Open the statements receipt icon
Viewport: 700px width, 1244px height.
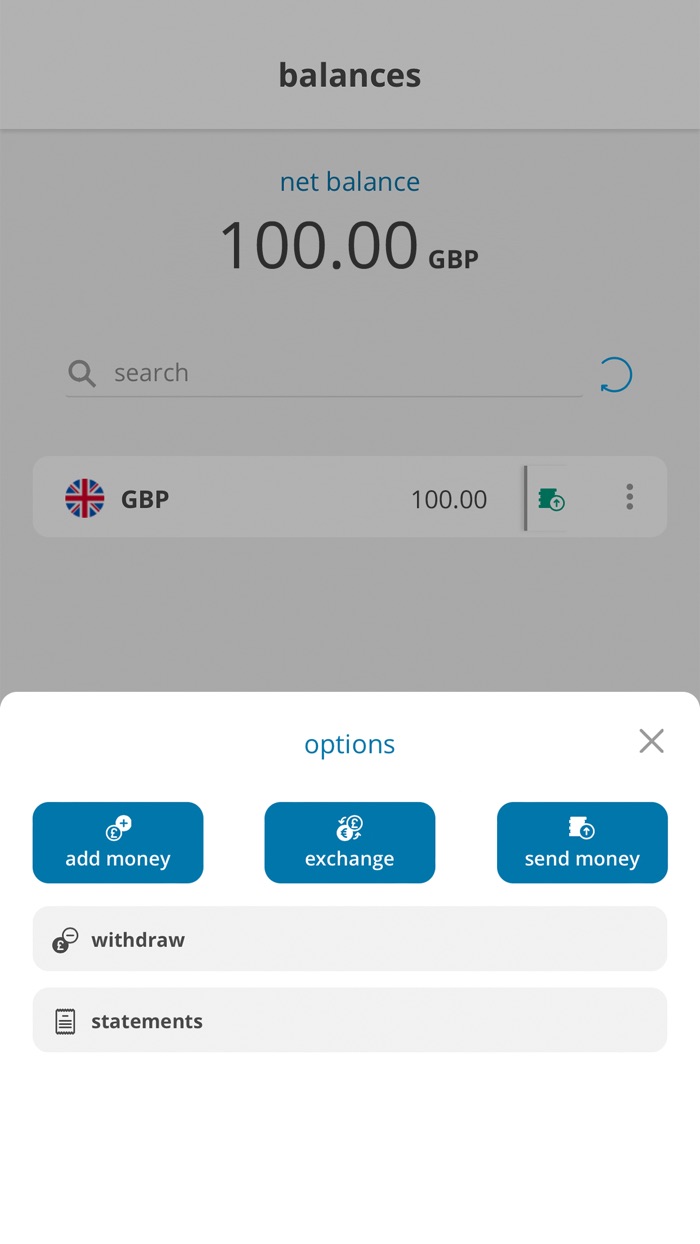point(64,1019)
